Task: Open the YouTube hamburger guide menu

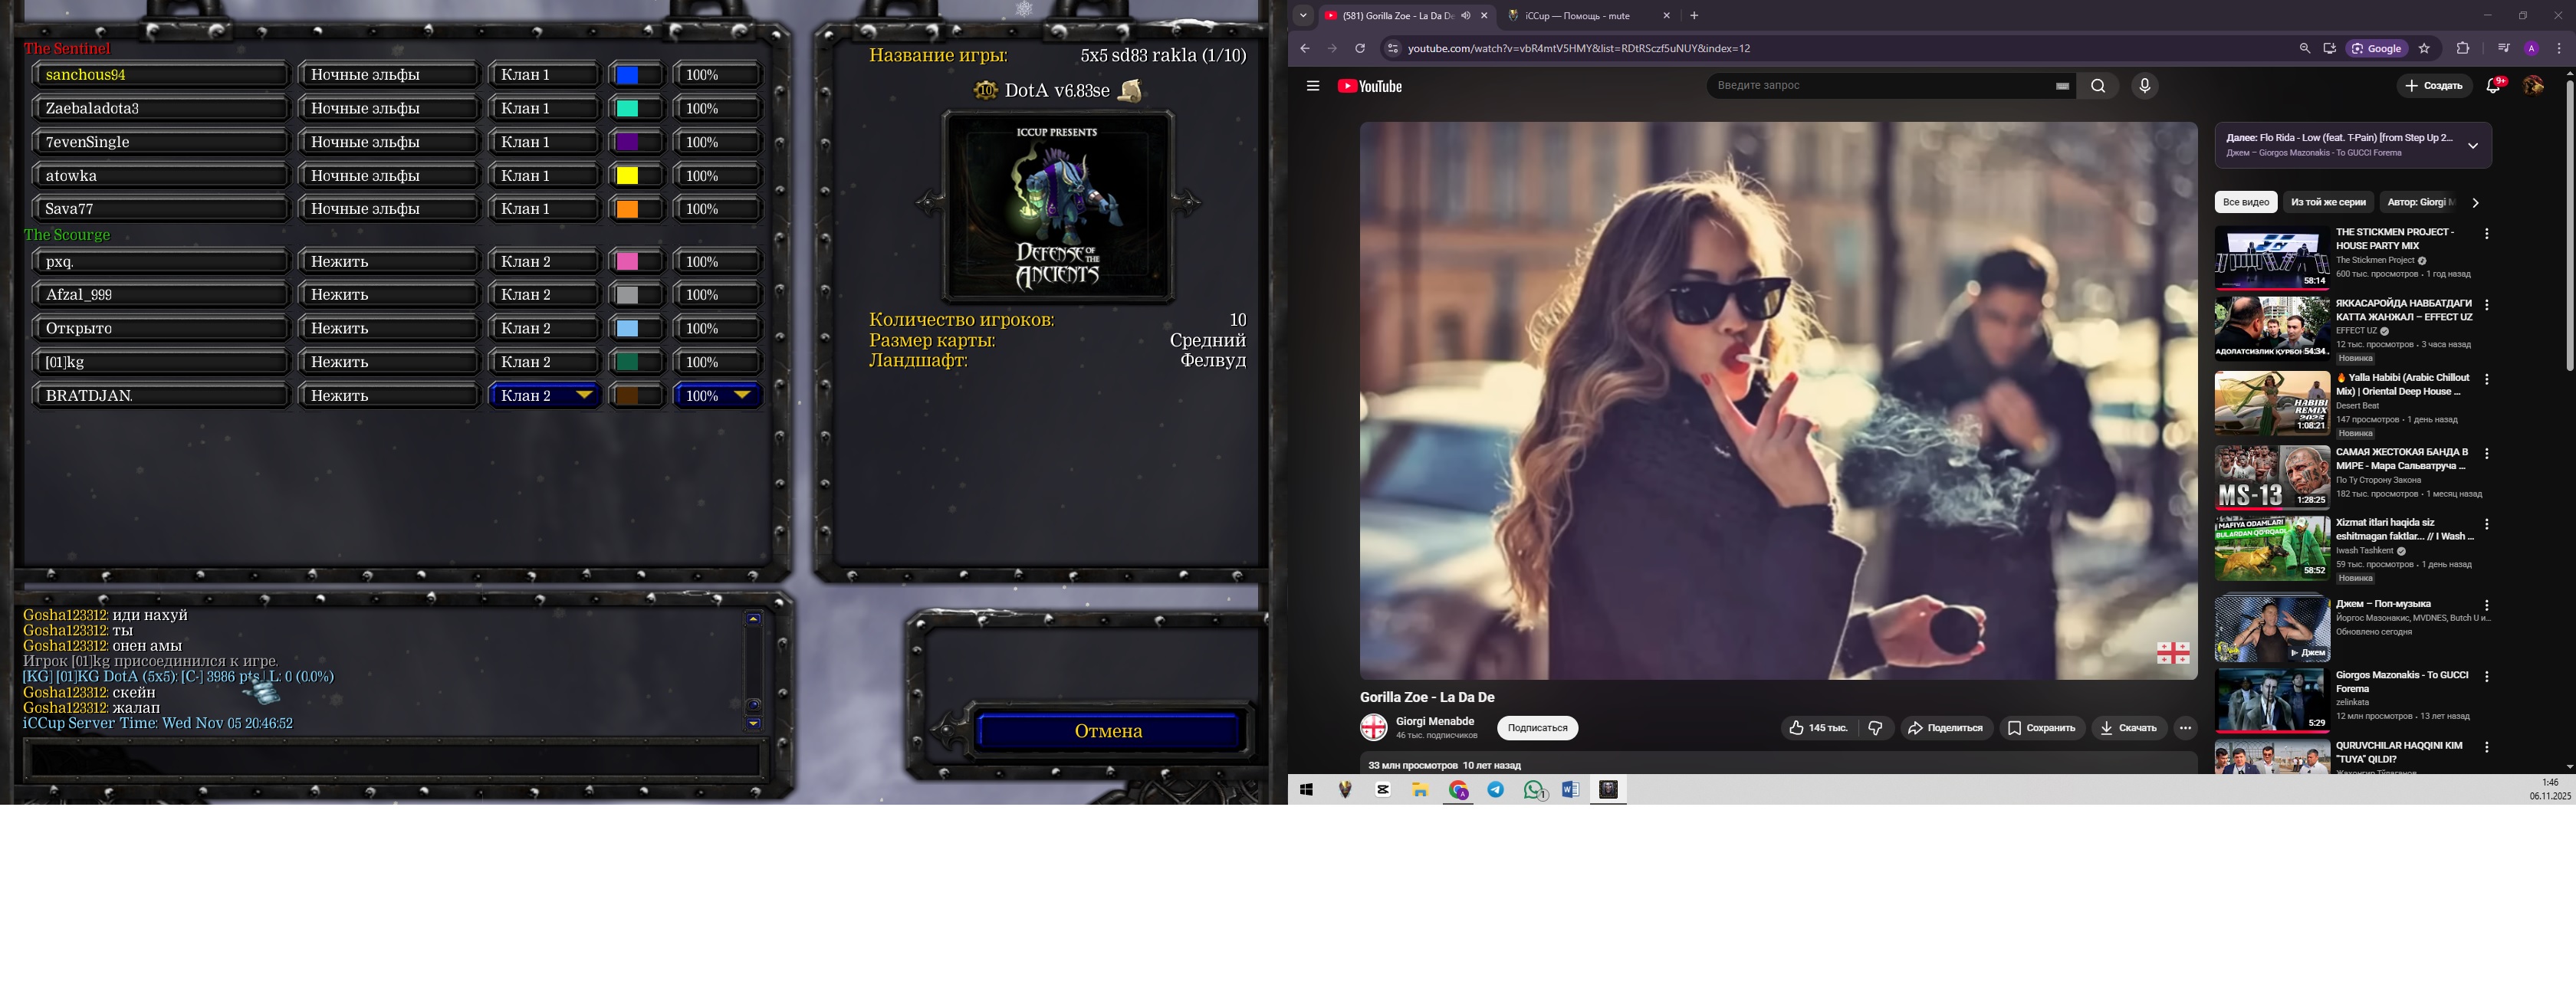Action: (1313, 86)
